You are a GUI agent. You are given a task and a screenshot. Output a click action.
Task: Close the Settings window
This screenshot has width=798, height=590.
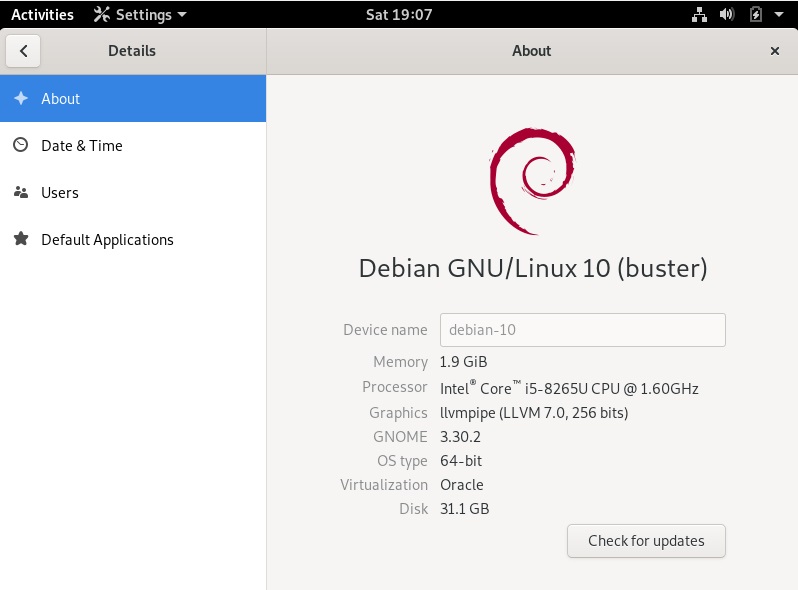pyautogui.click(x=775, y=51)
